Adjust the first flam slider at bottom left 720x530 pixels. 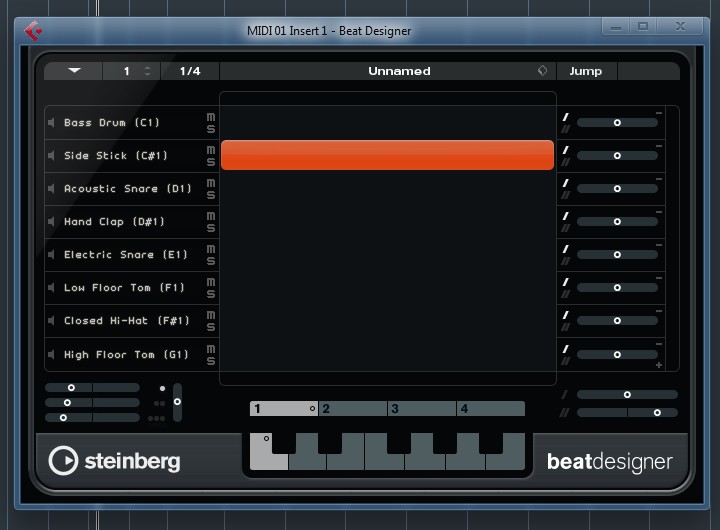92,388
